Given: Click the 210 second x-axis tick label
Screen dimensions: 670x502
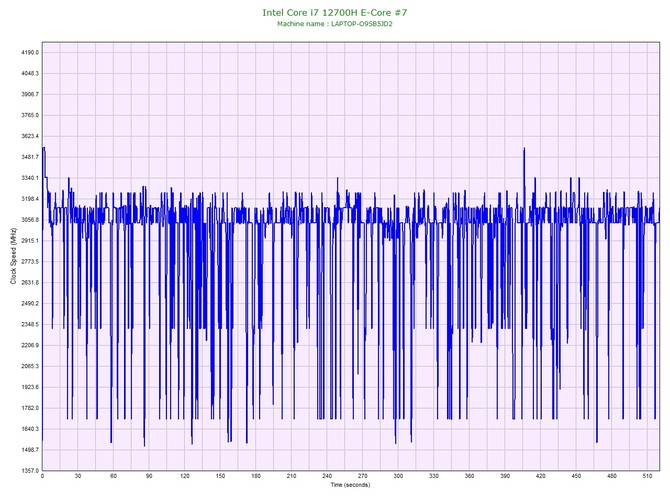Looking at the screenshot, I should 291,476.
